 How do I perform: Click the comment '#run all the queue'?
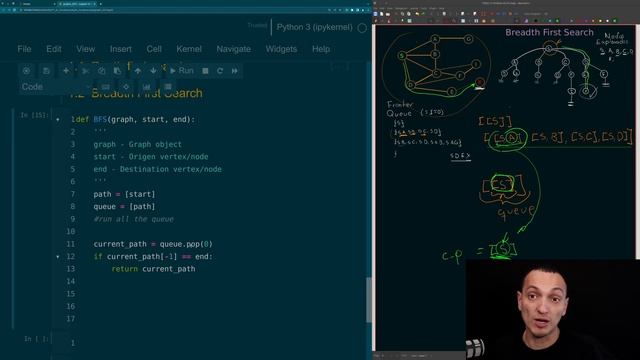click(133, 219)
